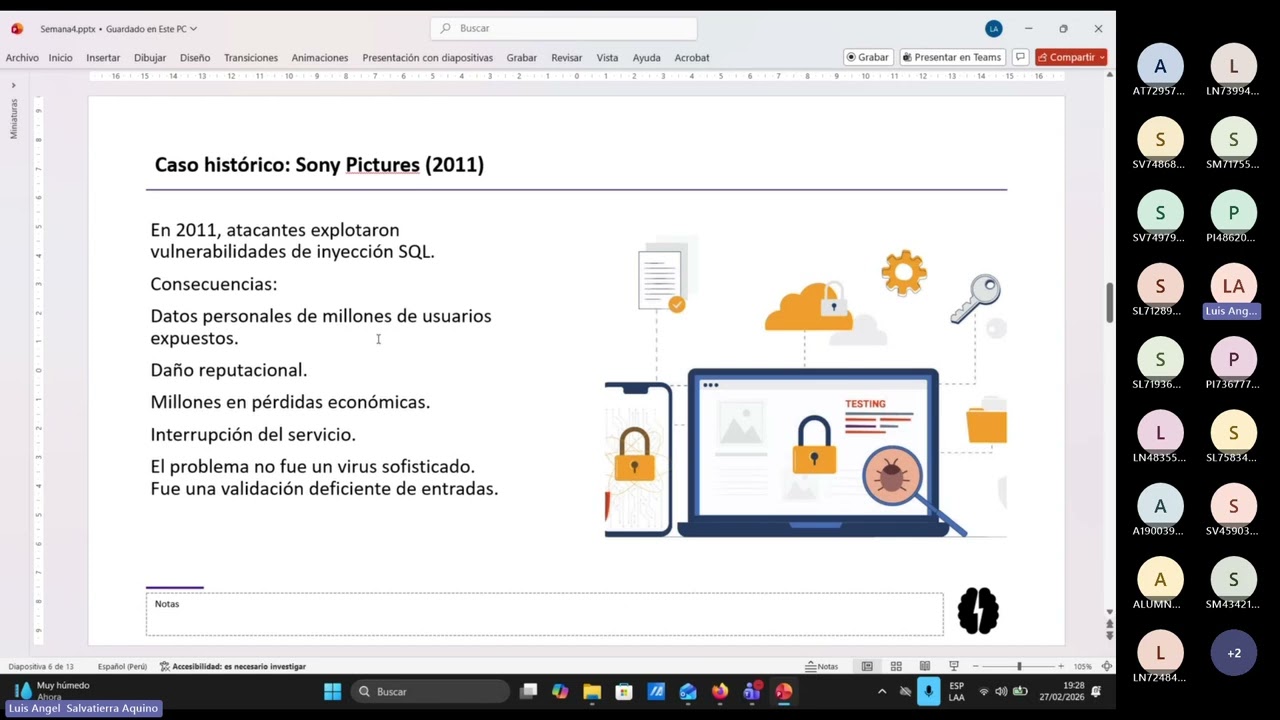1280x720 pixels.
Task: Open Task View on the taskbar
Action: [529, 691]
